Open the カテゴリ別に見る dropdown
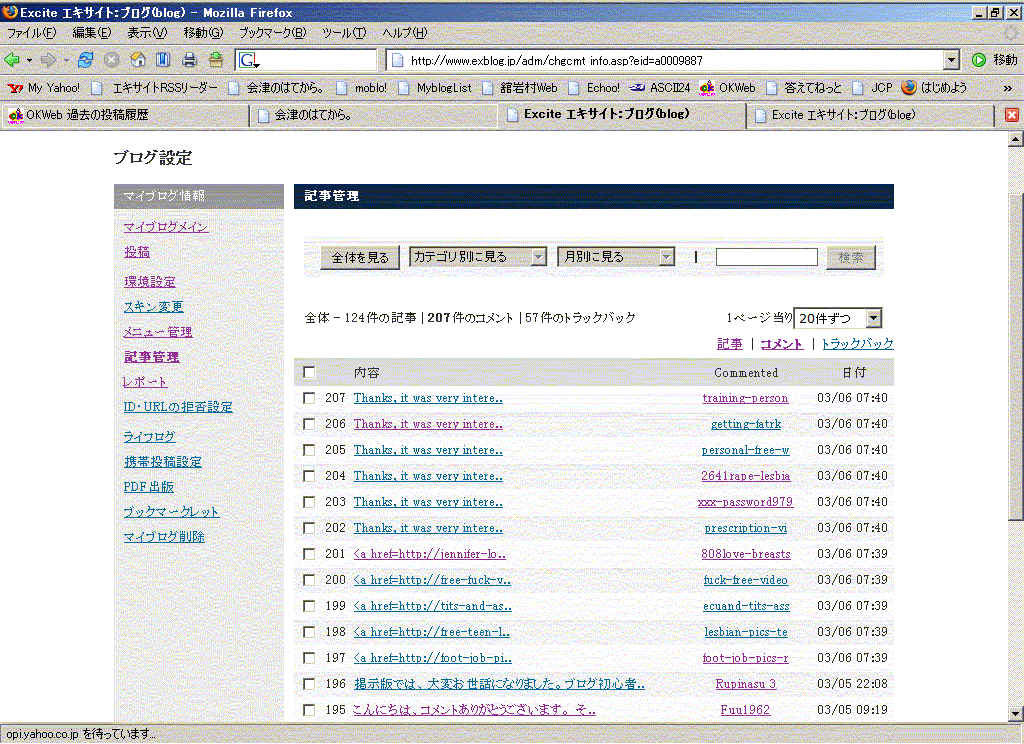1024x744 pixels. tap(477, 257)
